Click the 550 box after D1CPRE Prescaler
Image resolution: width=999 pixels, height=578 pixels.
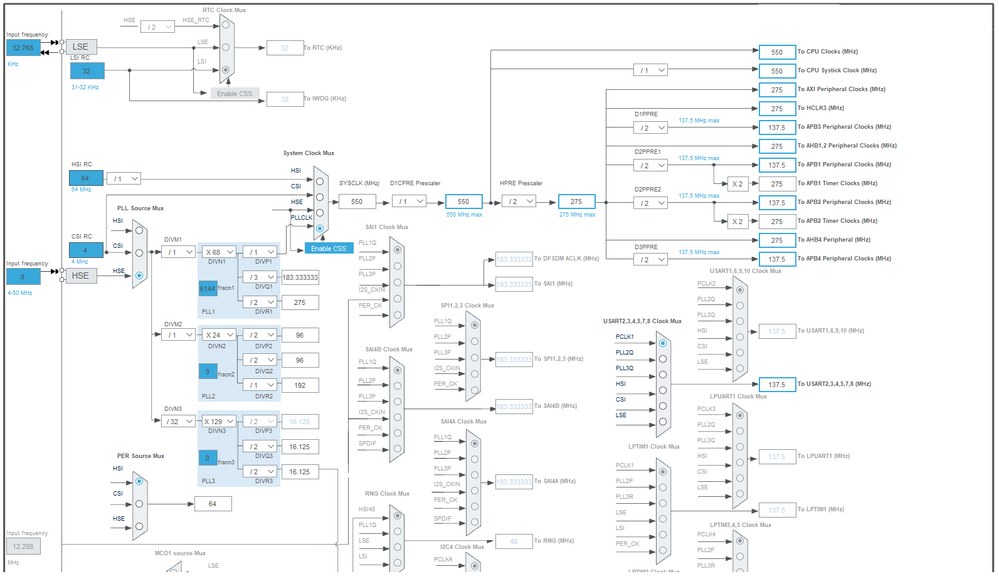(463, 201)
